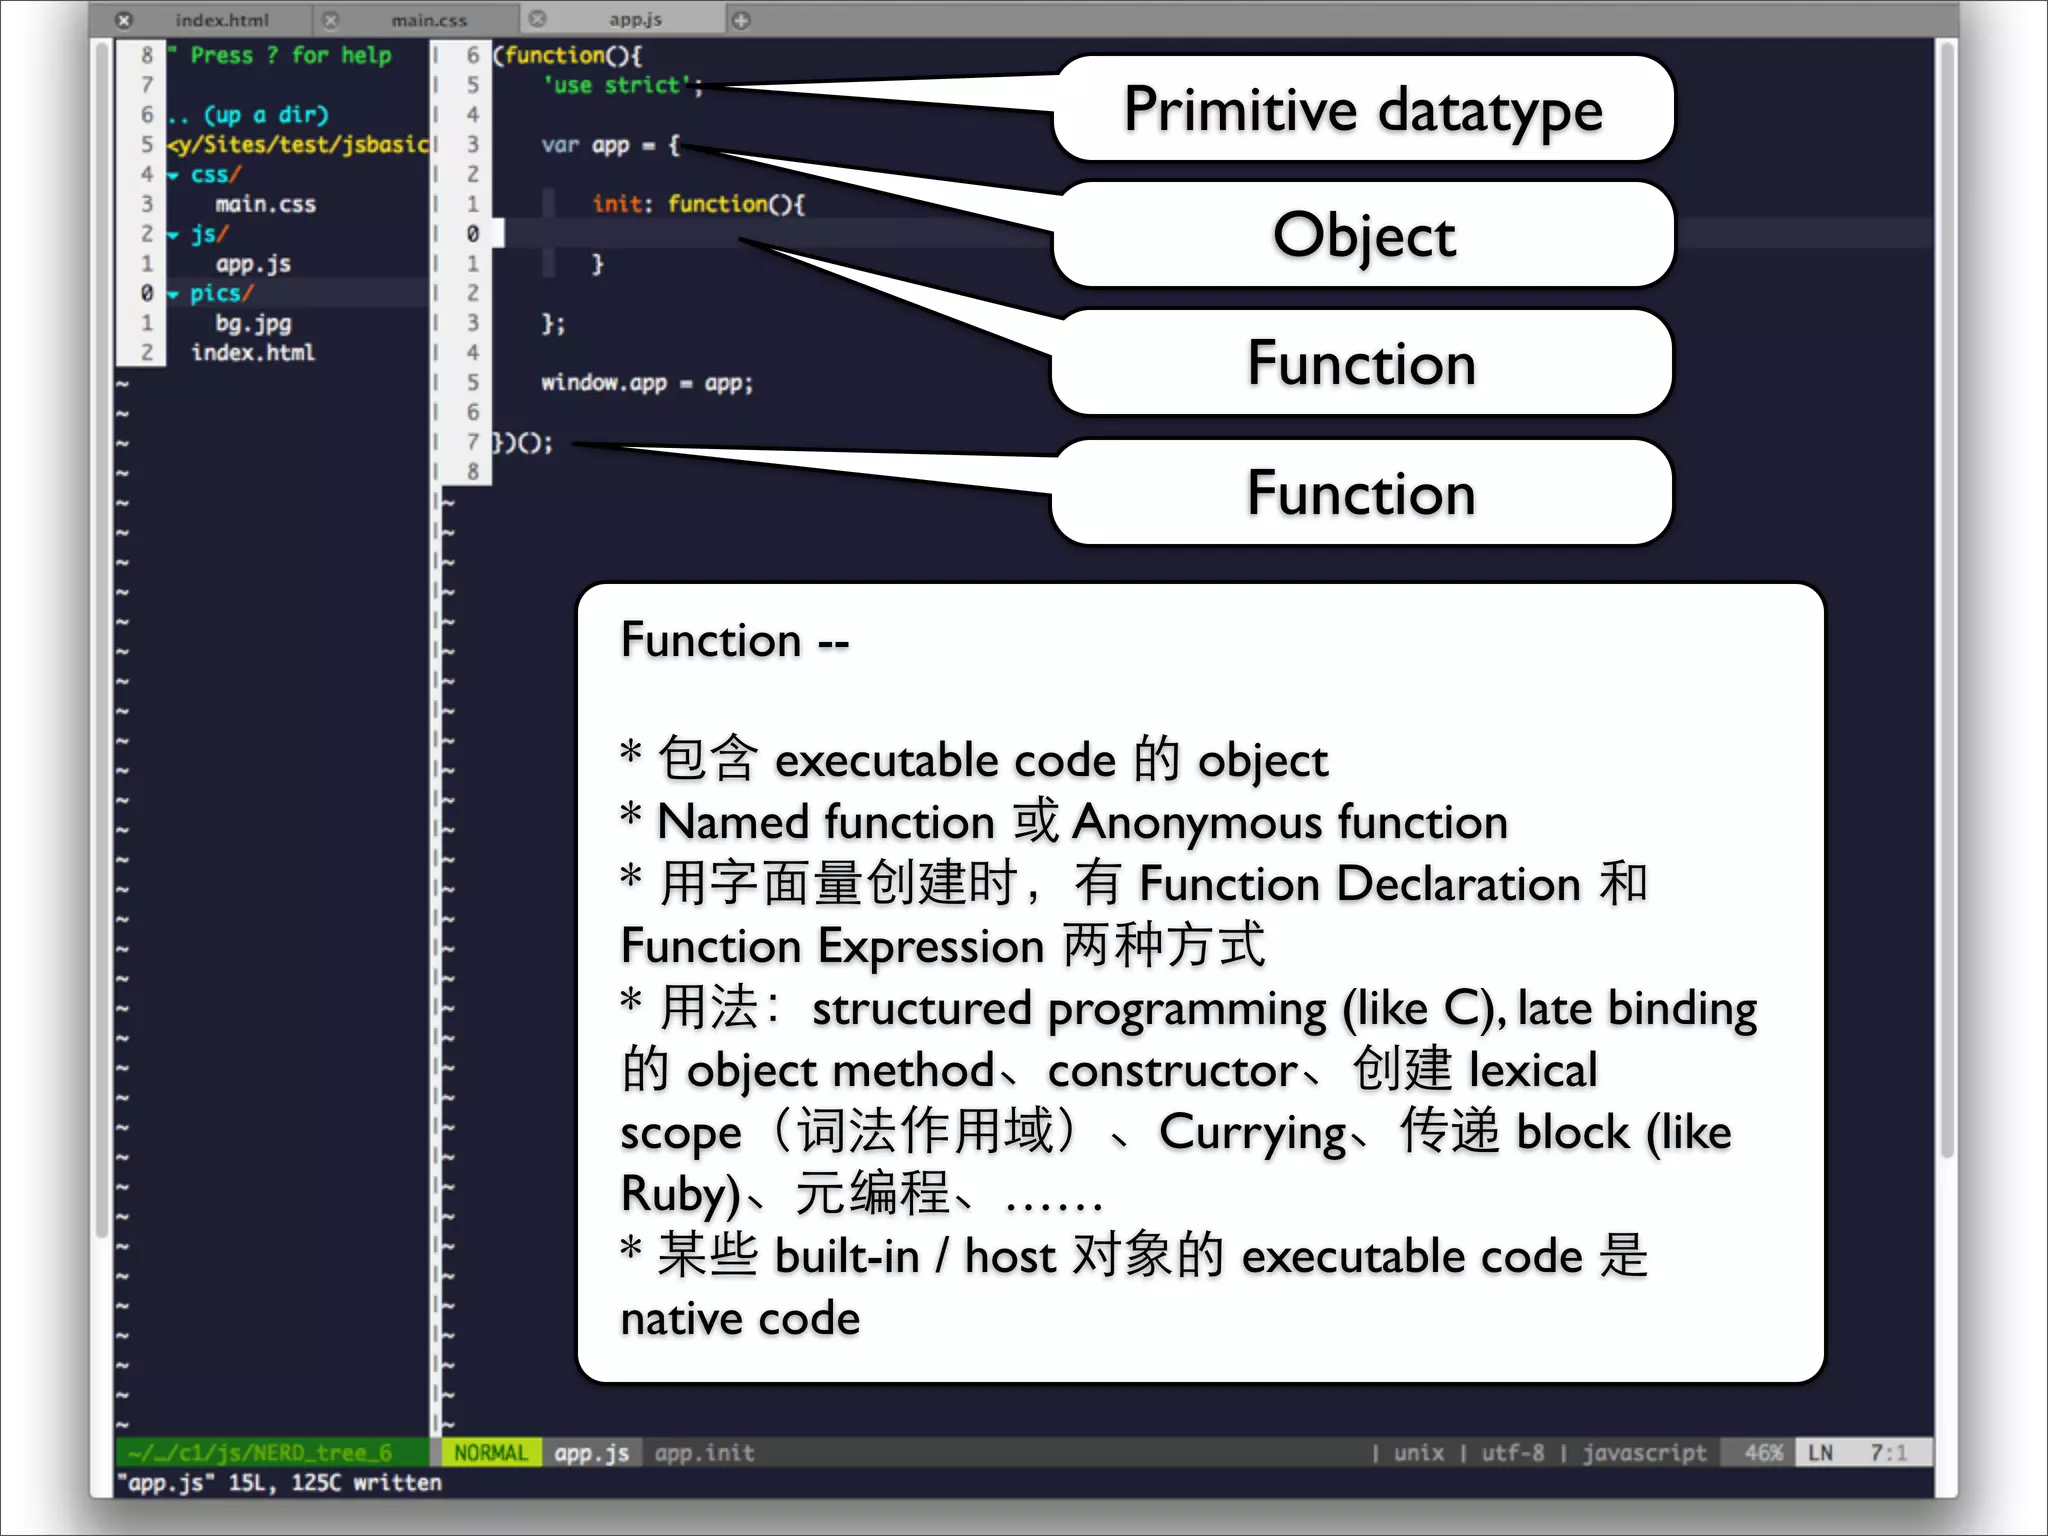This screenshot has width=2048, height=1536.
Task: Go to '.. (up a dir)' entry
Action: click(x=248, y=115)
